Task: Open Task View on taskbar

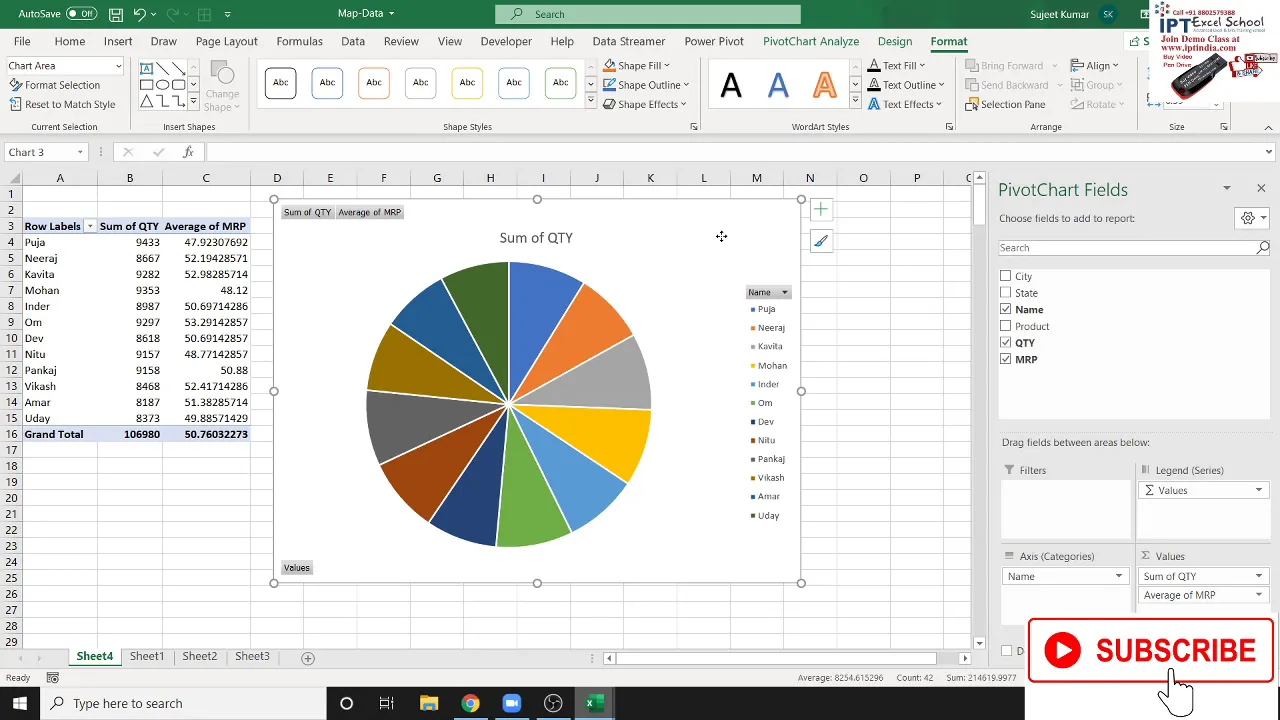Action: tap(386, 703)
